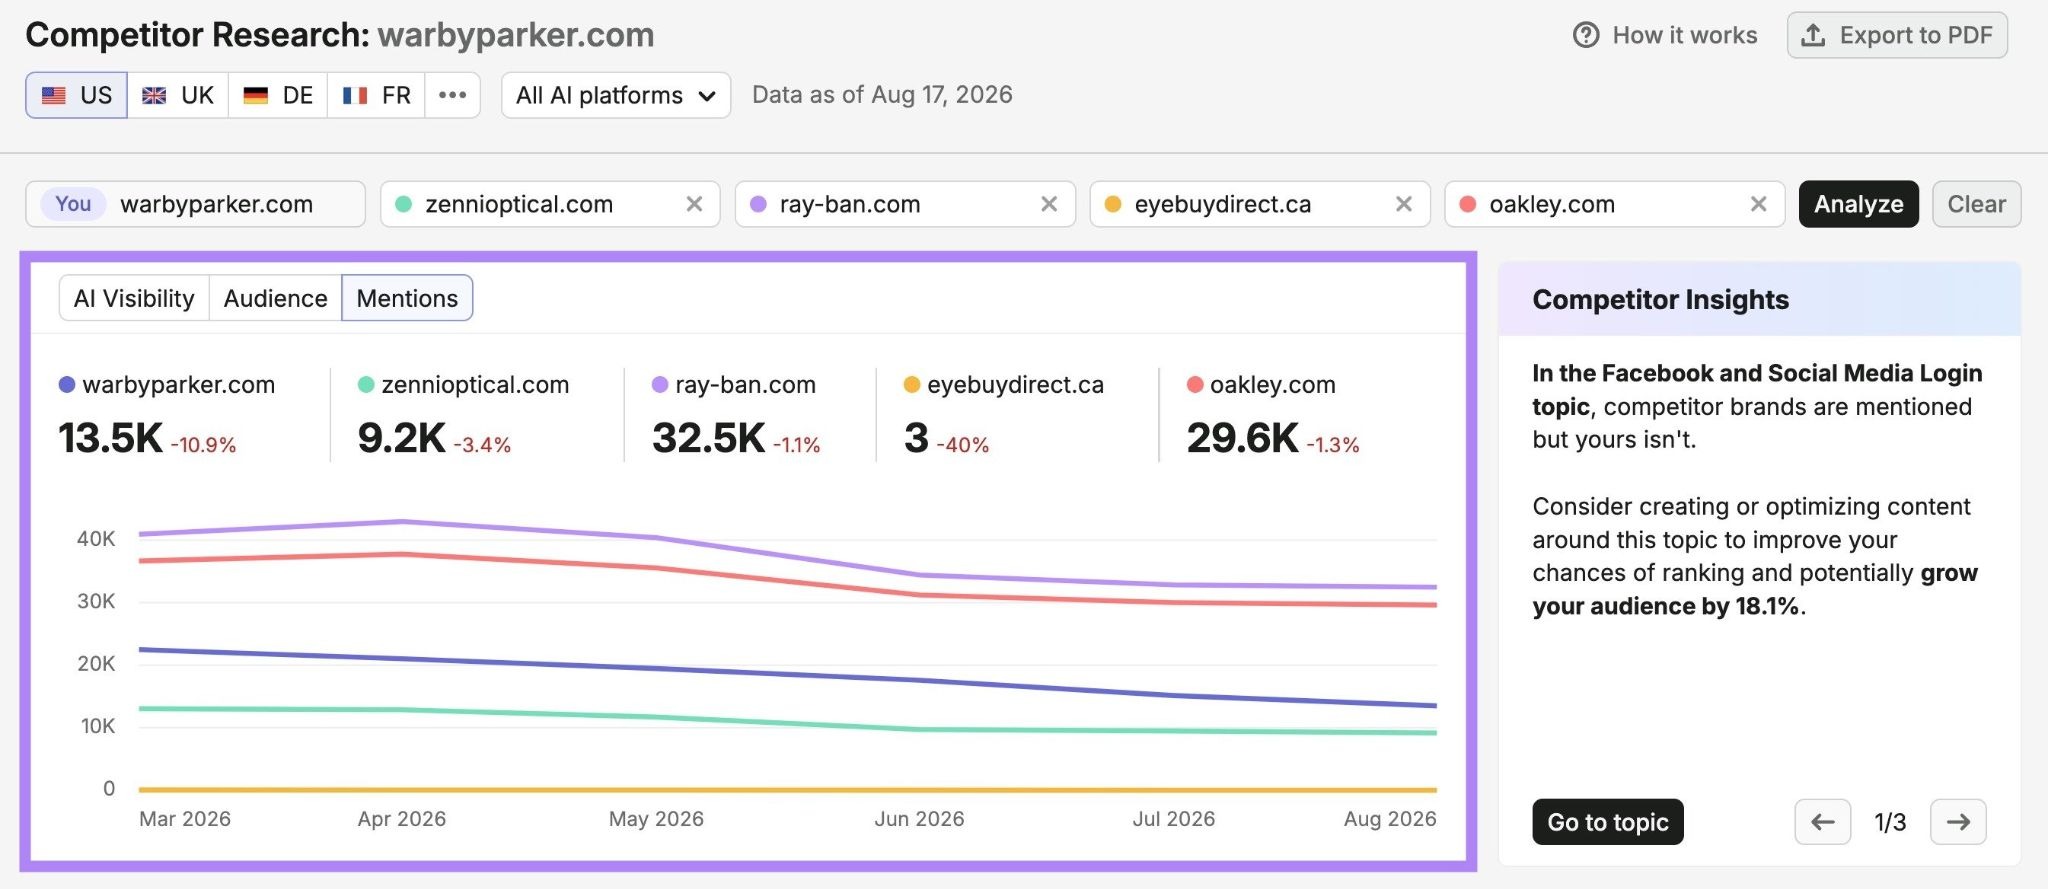Click the ray-ban.com input field
This screenshot has width=2048, height=889.
pyautogui.click(x=905, y=204)
